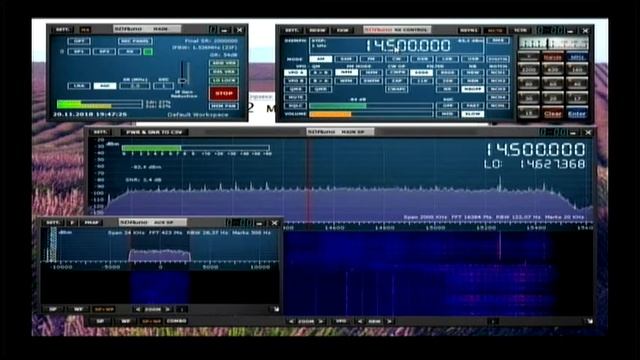Toggle MUTE in RX CONTROL
The height and width of the screenshot is (360, 640).
point(295,98)
